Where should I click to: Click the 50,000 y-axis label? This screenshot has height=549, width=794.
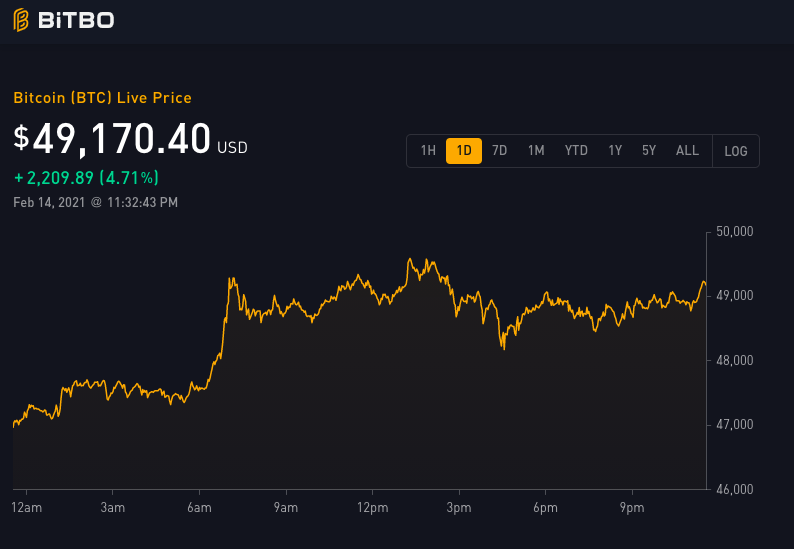734,231
